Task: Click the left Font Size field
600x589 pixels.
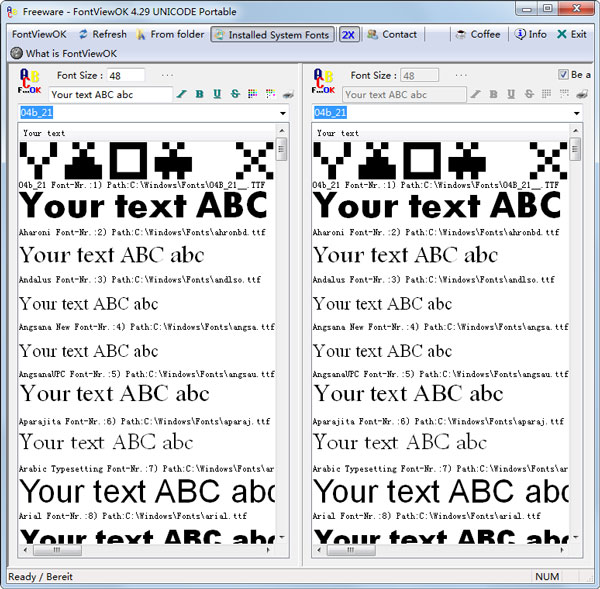Action: (x=126, y=75)
